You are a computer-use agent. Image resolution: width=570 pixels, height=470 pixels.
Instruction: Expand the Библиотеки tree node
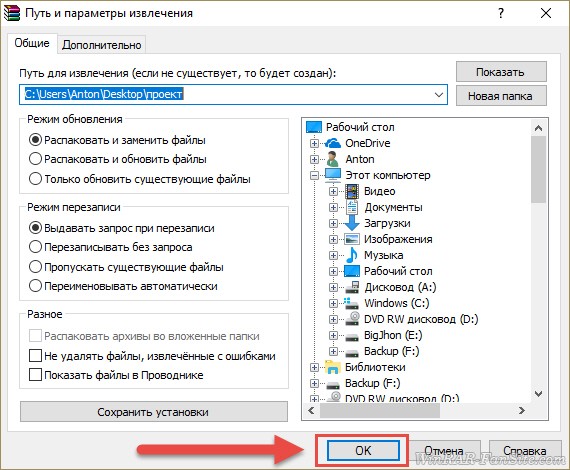pyautogui.click(x=314, y=367)
